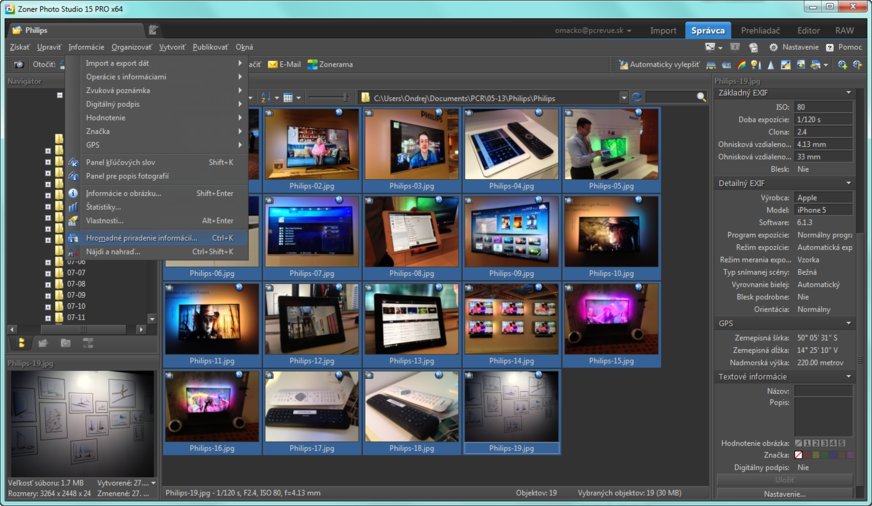Image resolution: width=872 pixels, height=506 pixels.
Task: Open Zonerama from the toolbar
Action: pyautogui.click(x=330, y=64)
